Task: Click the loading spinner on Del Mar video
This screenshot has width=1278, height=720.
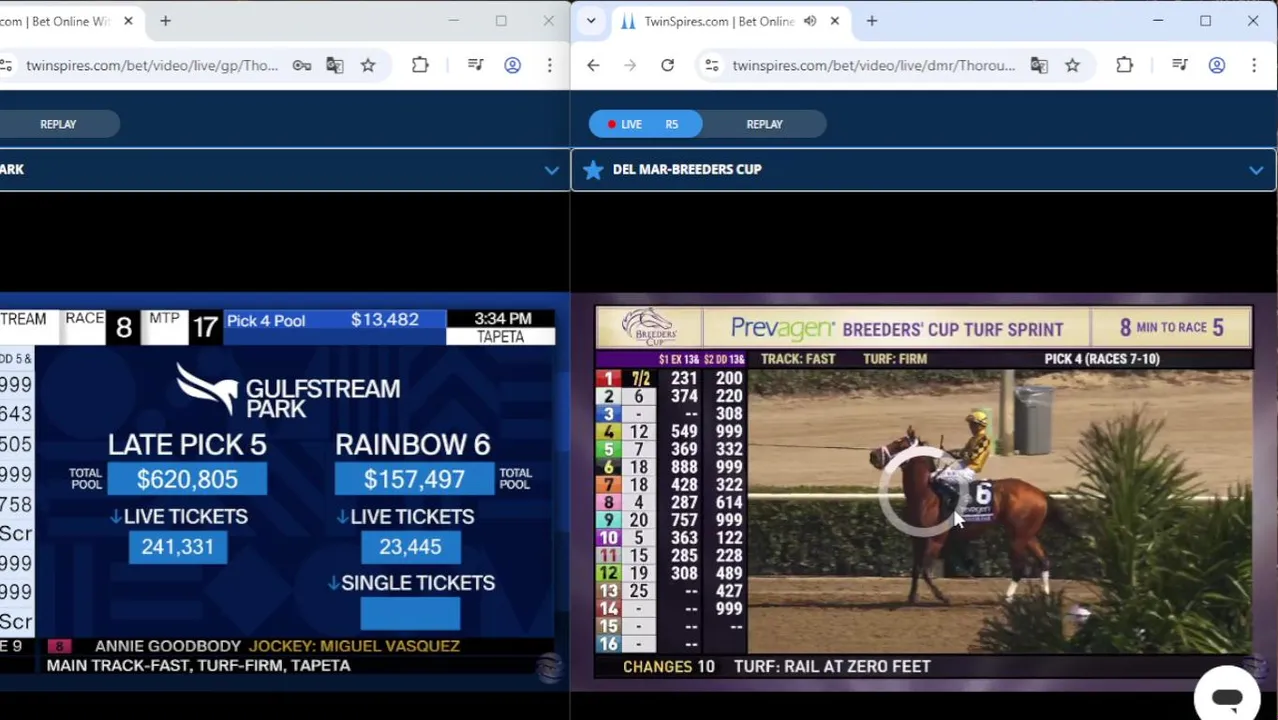Action: coord(922,493)
